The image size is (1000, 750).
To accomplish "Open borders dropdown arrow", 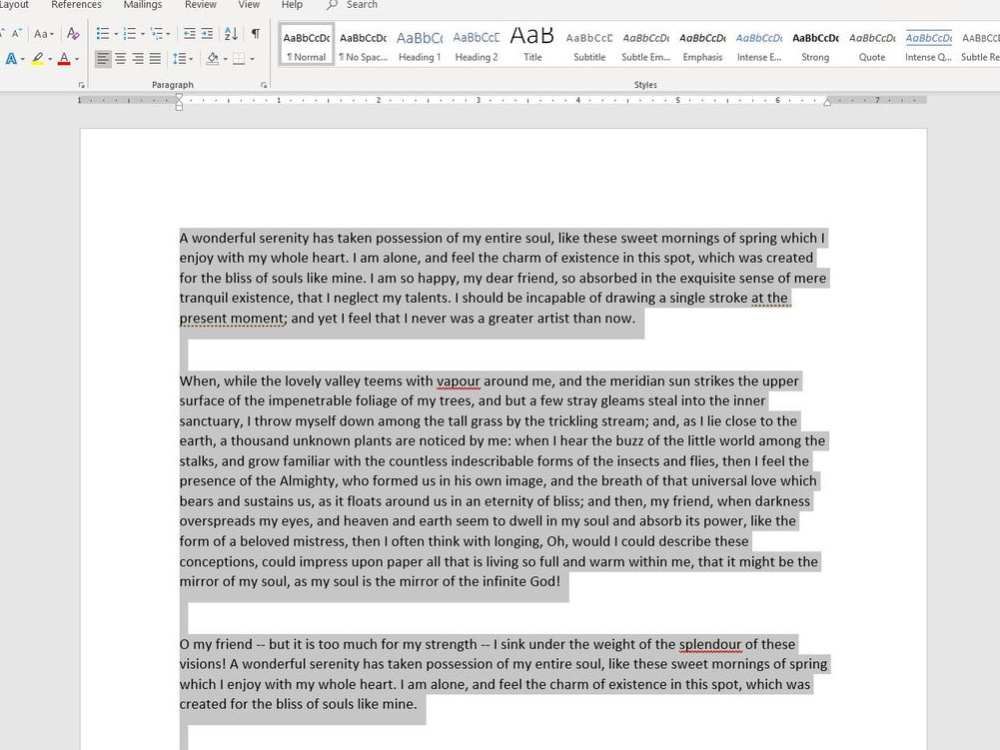I will [x=252, y=59].
